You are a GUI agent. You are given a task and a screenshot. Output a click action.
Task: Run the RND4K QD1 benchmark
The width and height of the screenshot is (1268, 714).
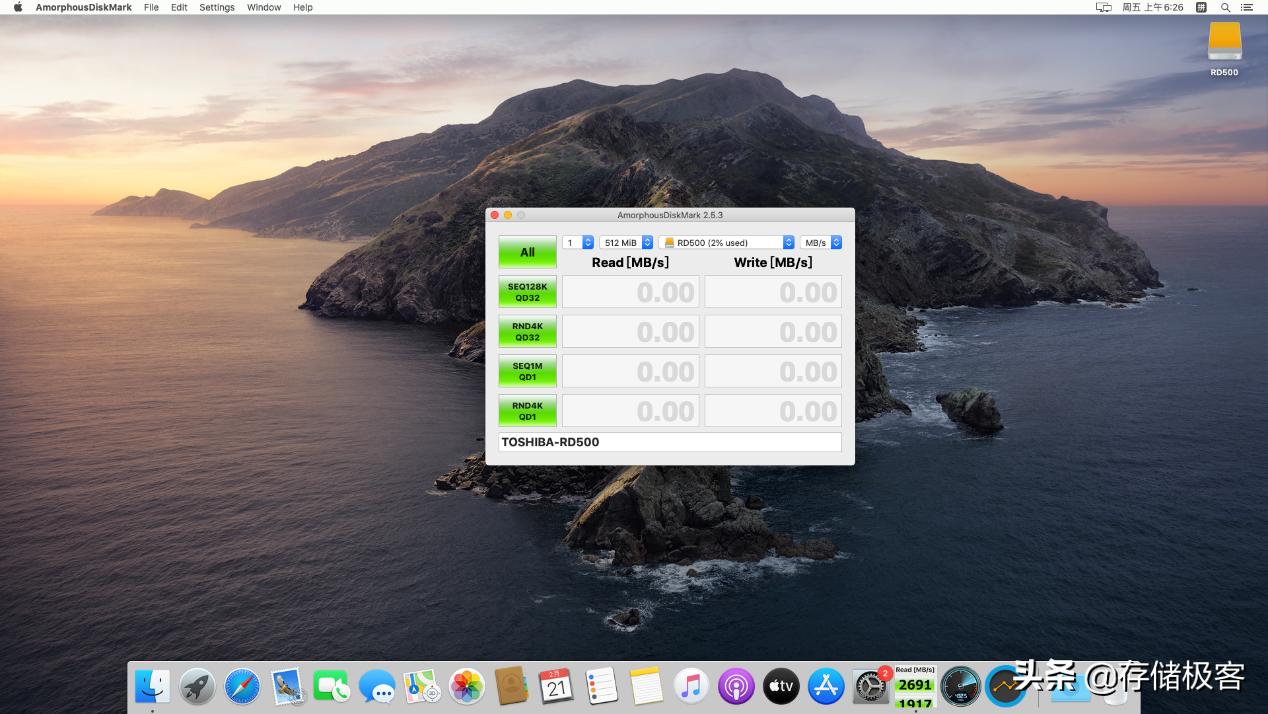pos(527,411)
